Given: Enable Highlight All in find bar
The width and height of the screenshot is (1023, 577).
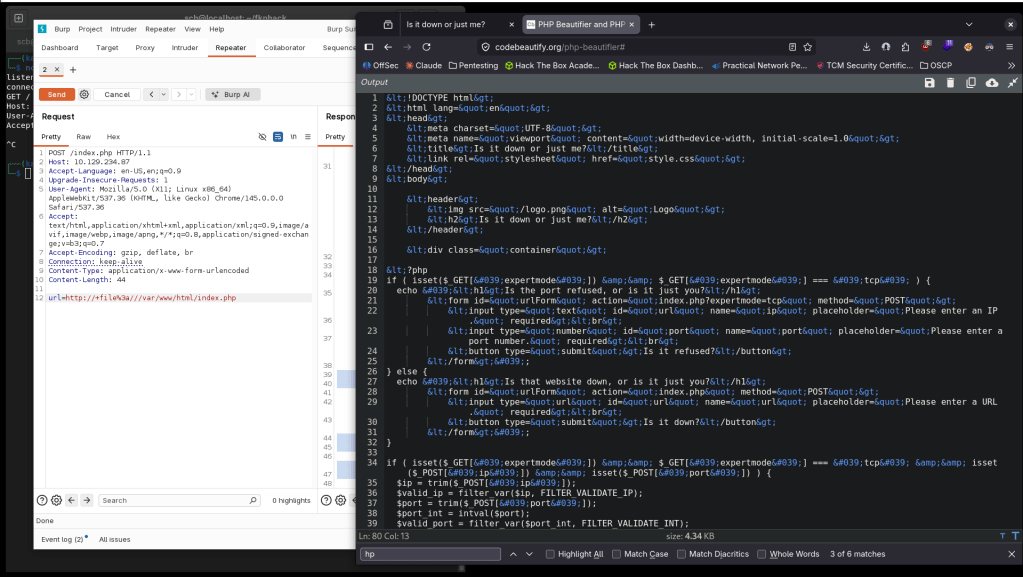Looking at the screenshot, I should (x=551, y=554).
